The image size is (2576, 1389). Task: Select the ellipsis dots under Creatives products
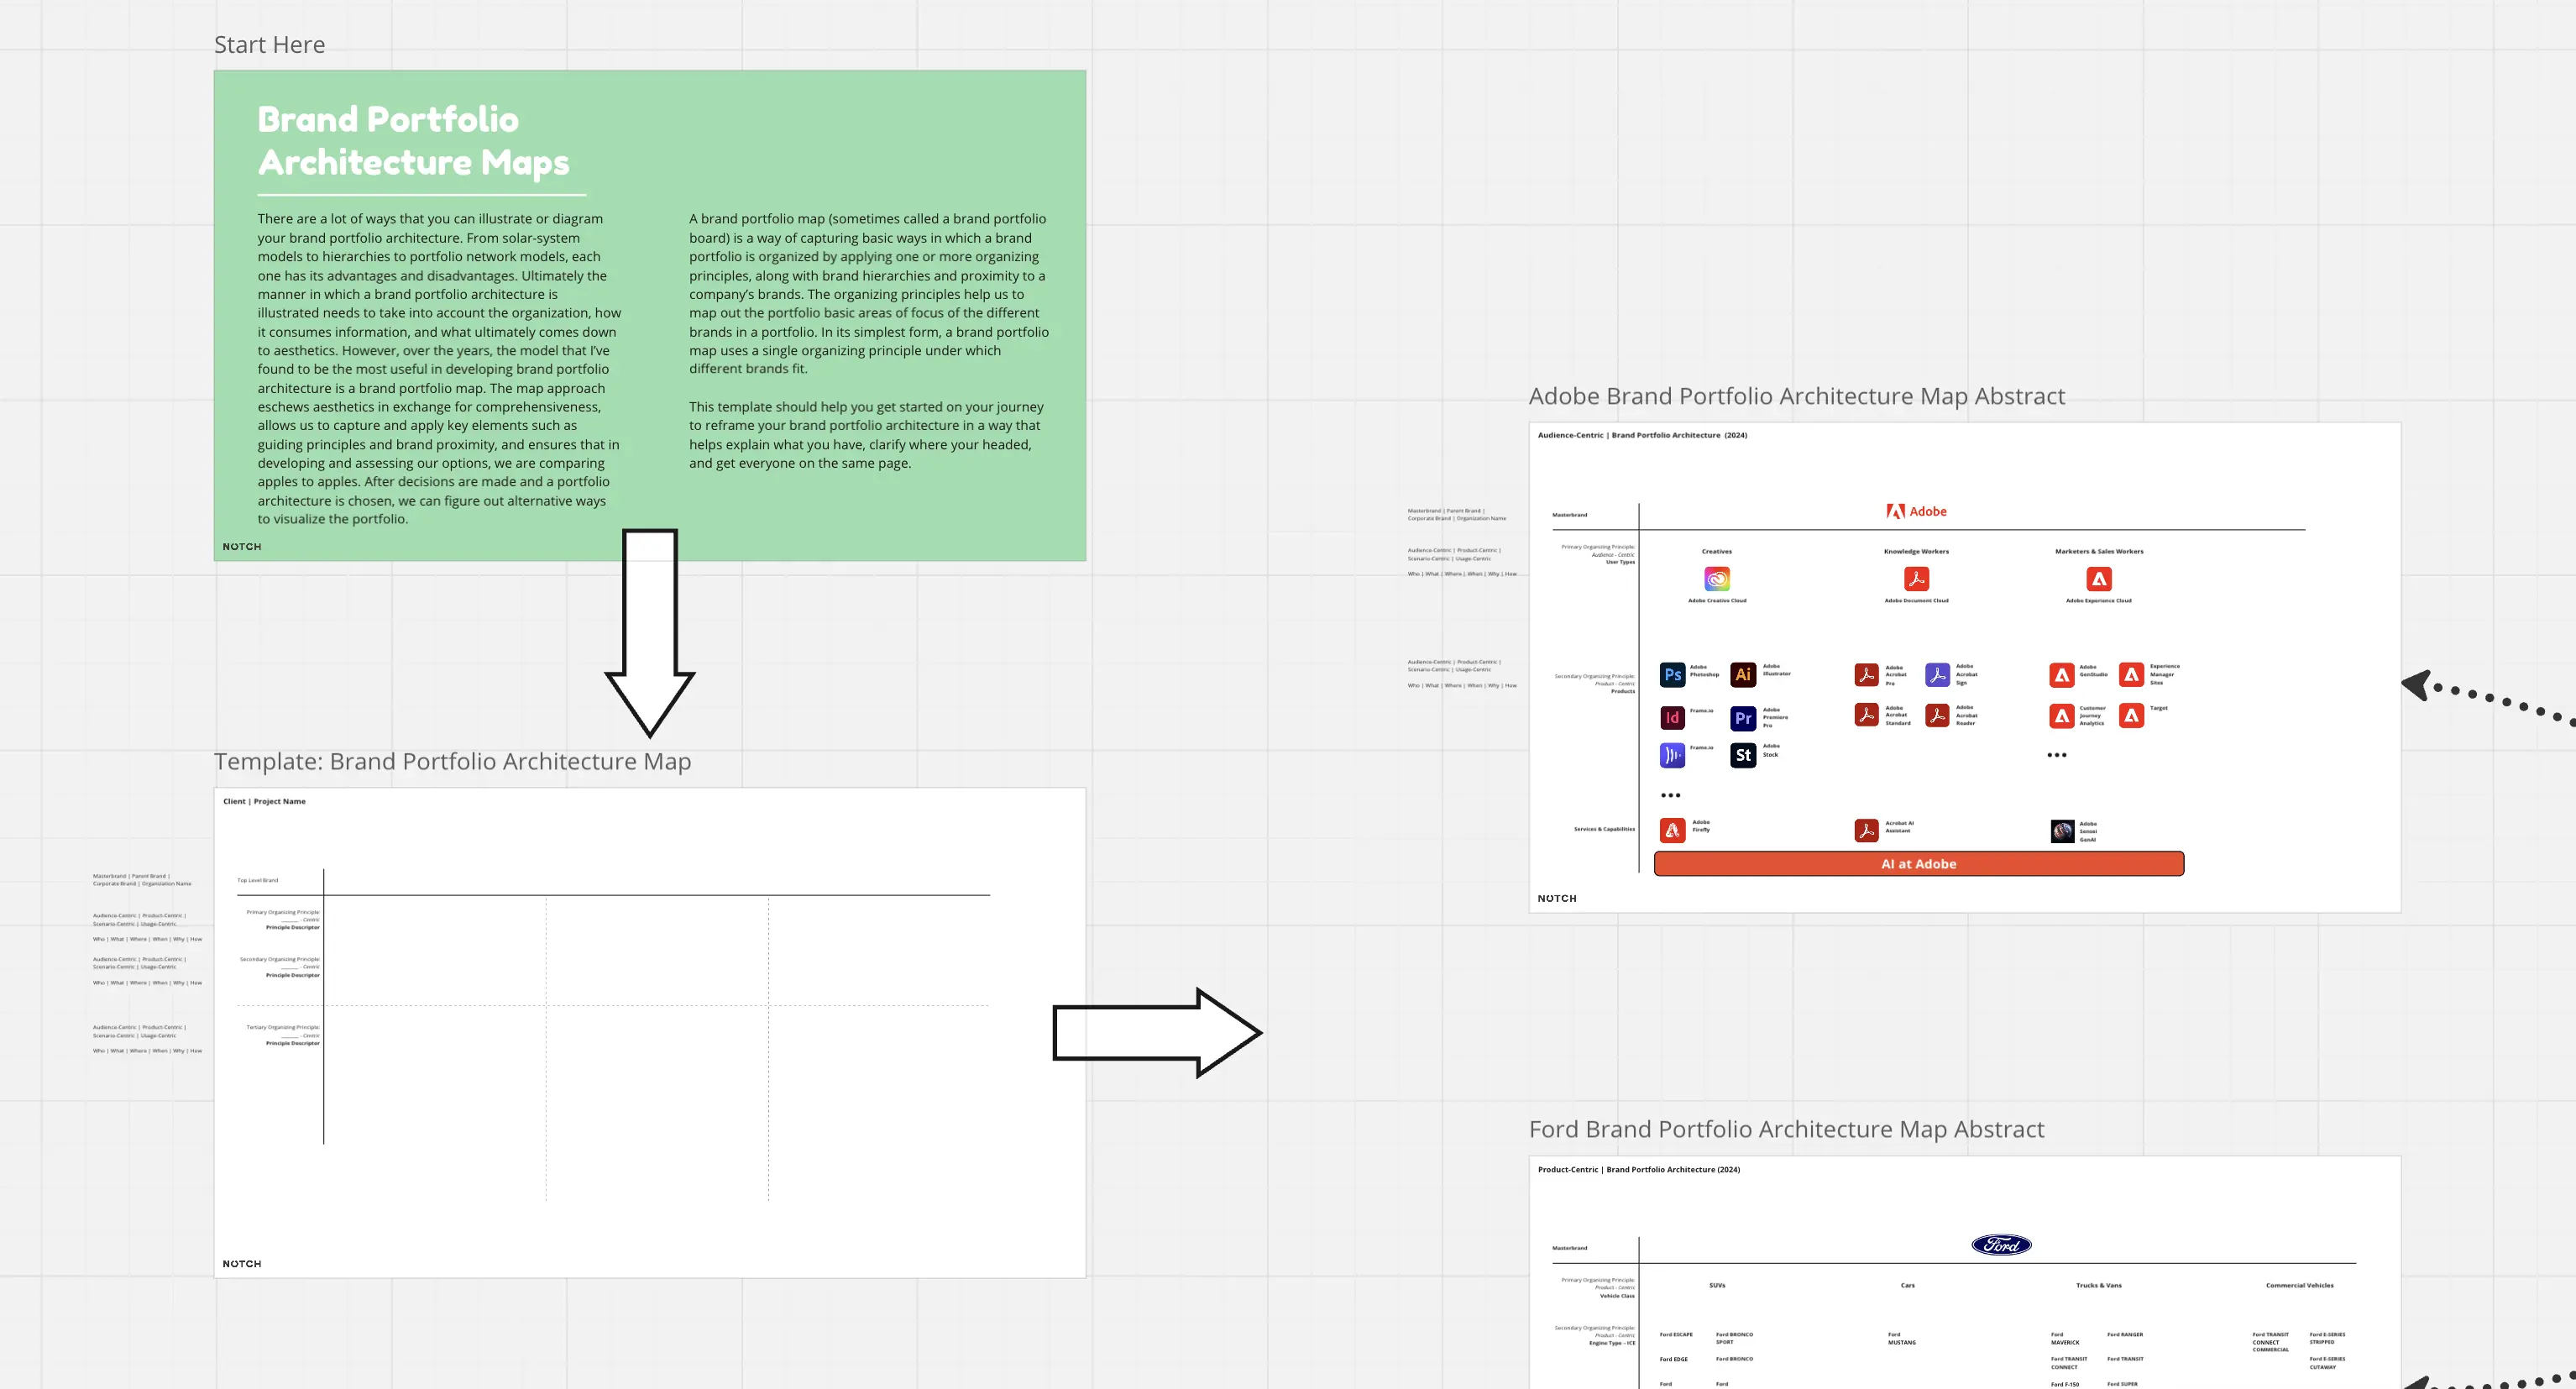[x=1670, y=795]
